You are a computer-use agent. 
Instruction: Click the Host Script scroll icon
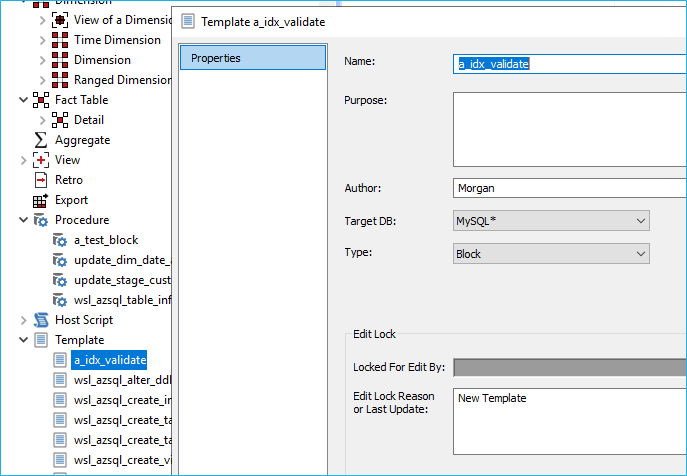tap(41, 320)
